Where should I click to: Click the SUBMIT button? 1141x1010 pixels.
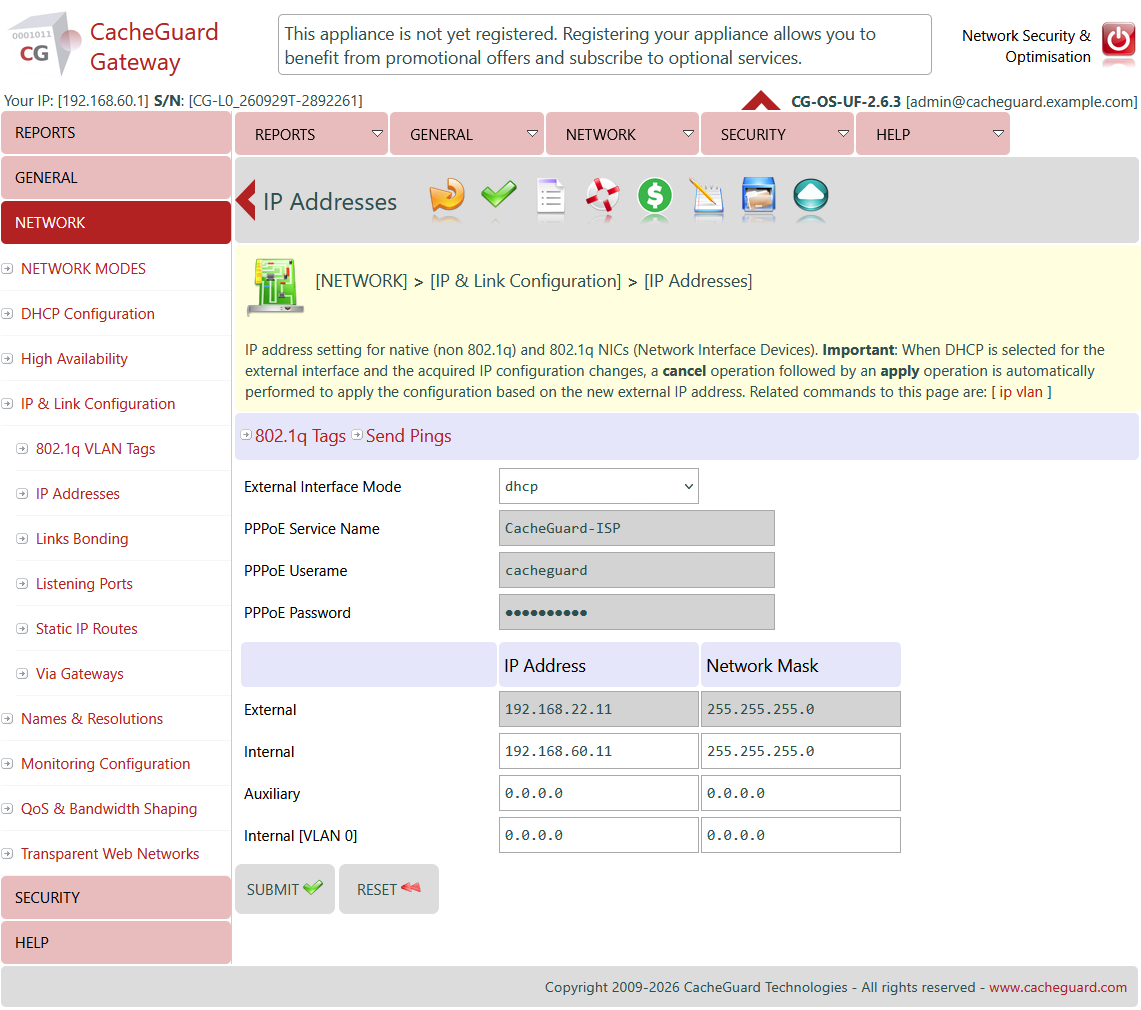point(285,889)
